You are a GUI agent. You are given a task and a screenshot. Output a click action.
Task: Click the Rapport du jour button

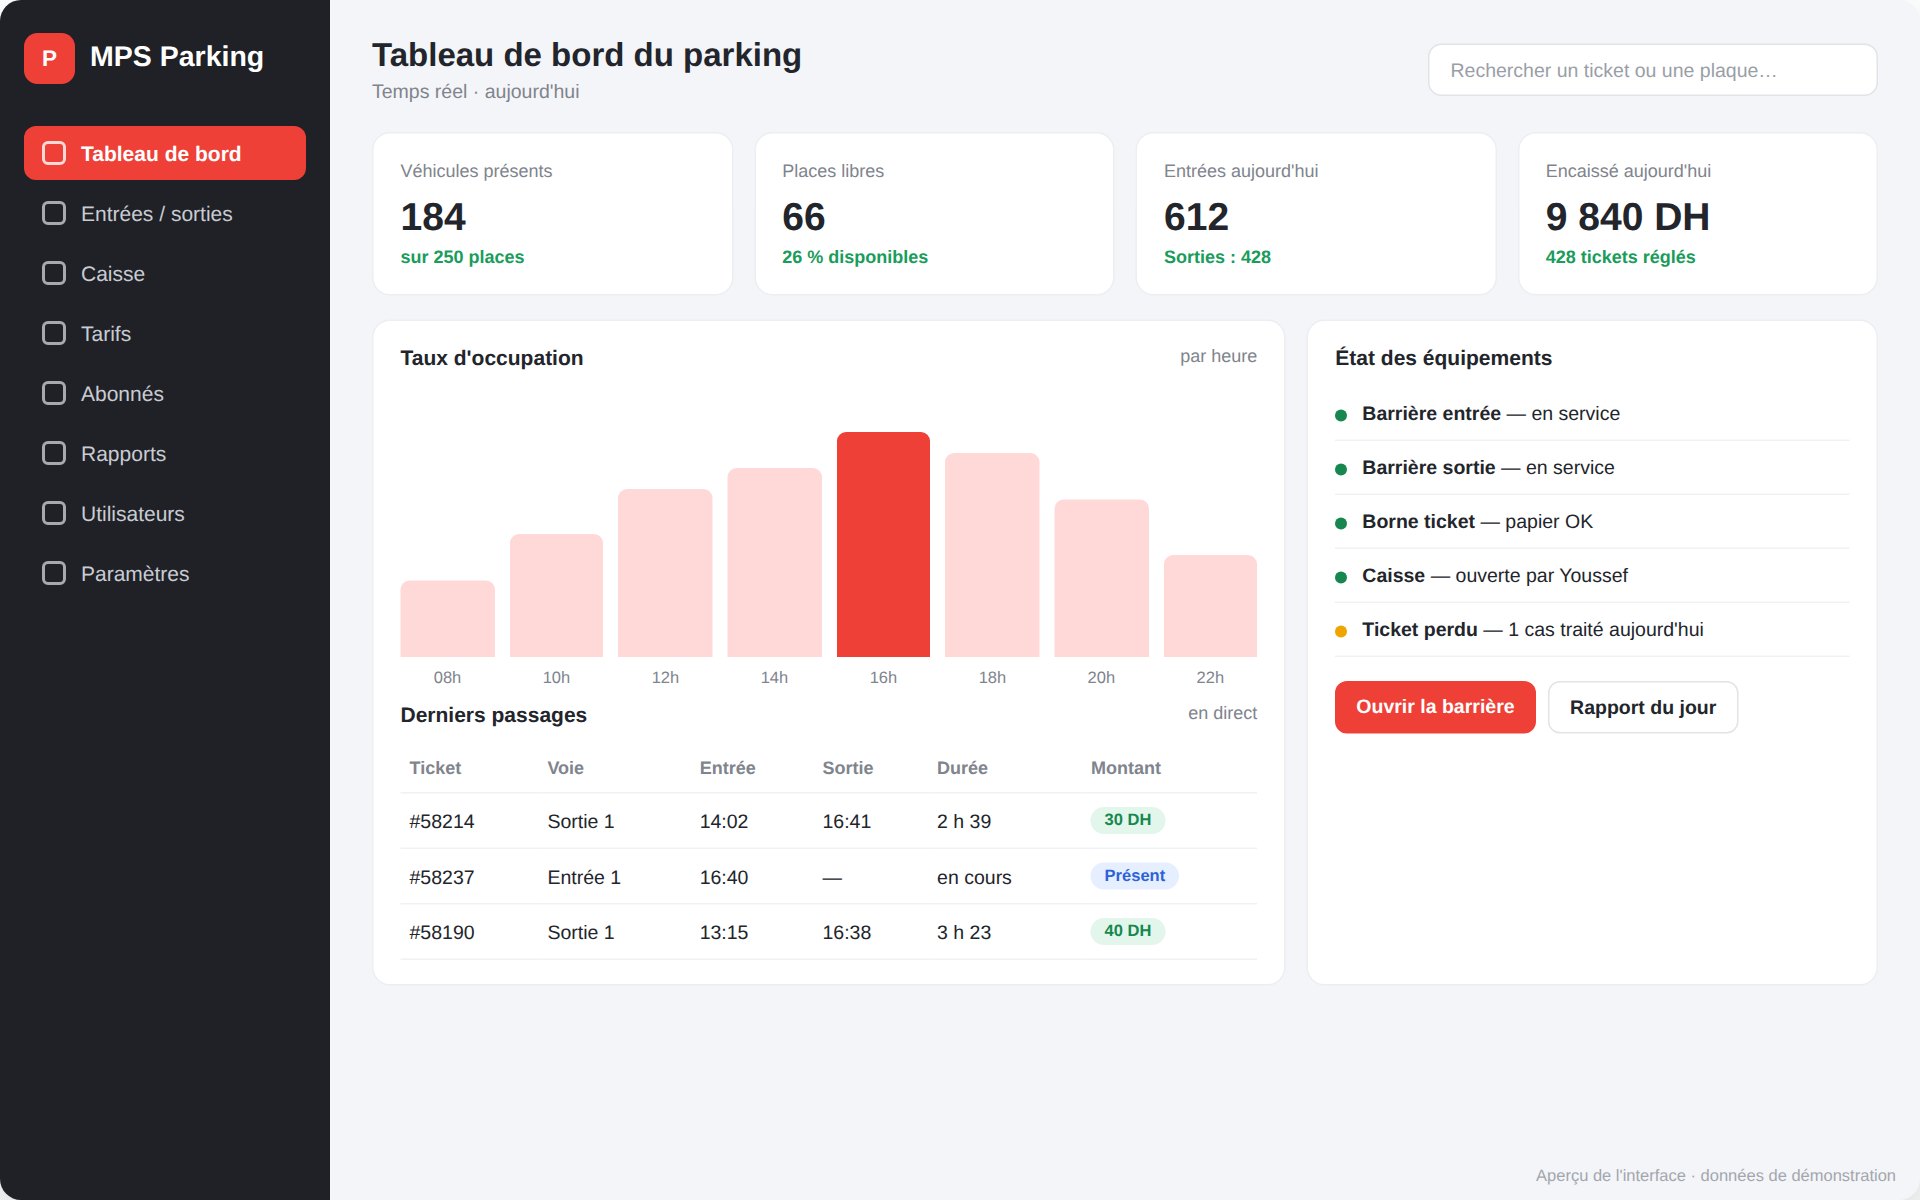[1643, 707]
